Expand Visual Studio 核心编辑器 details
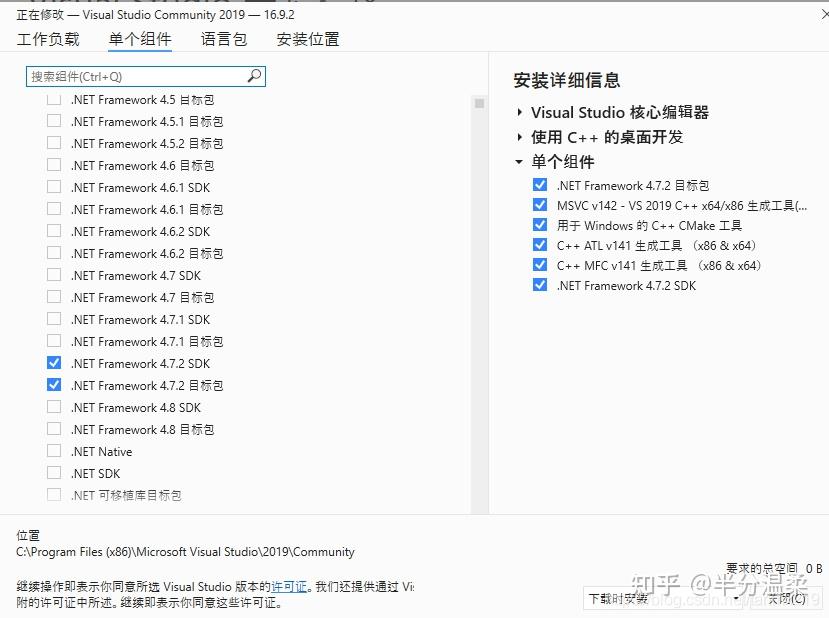The width and height of the screenshot is (829, 618). click(519, 112)
